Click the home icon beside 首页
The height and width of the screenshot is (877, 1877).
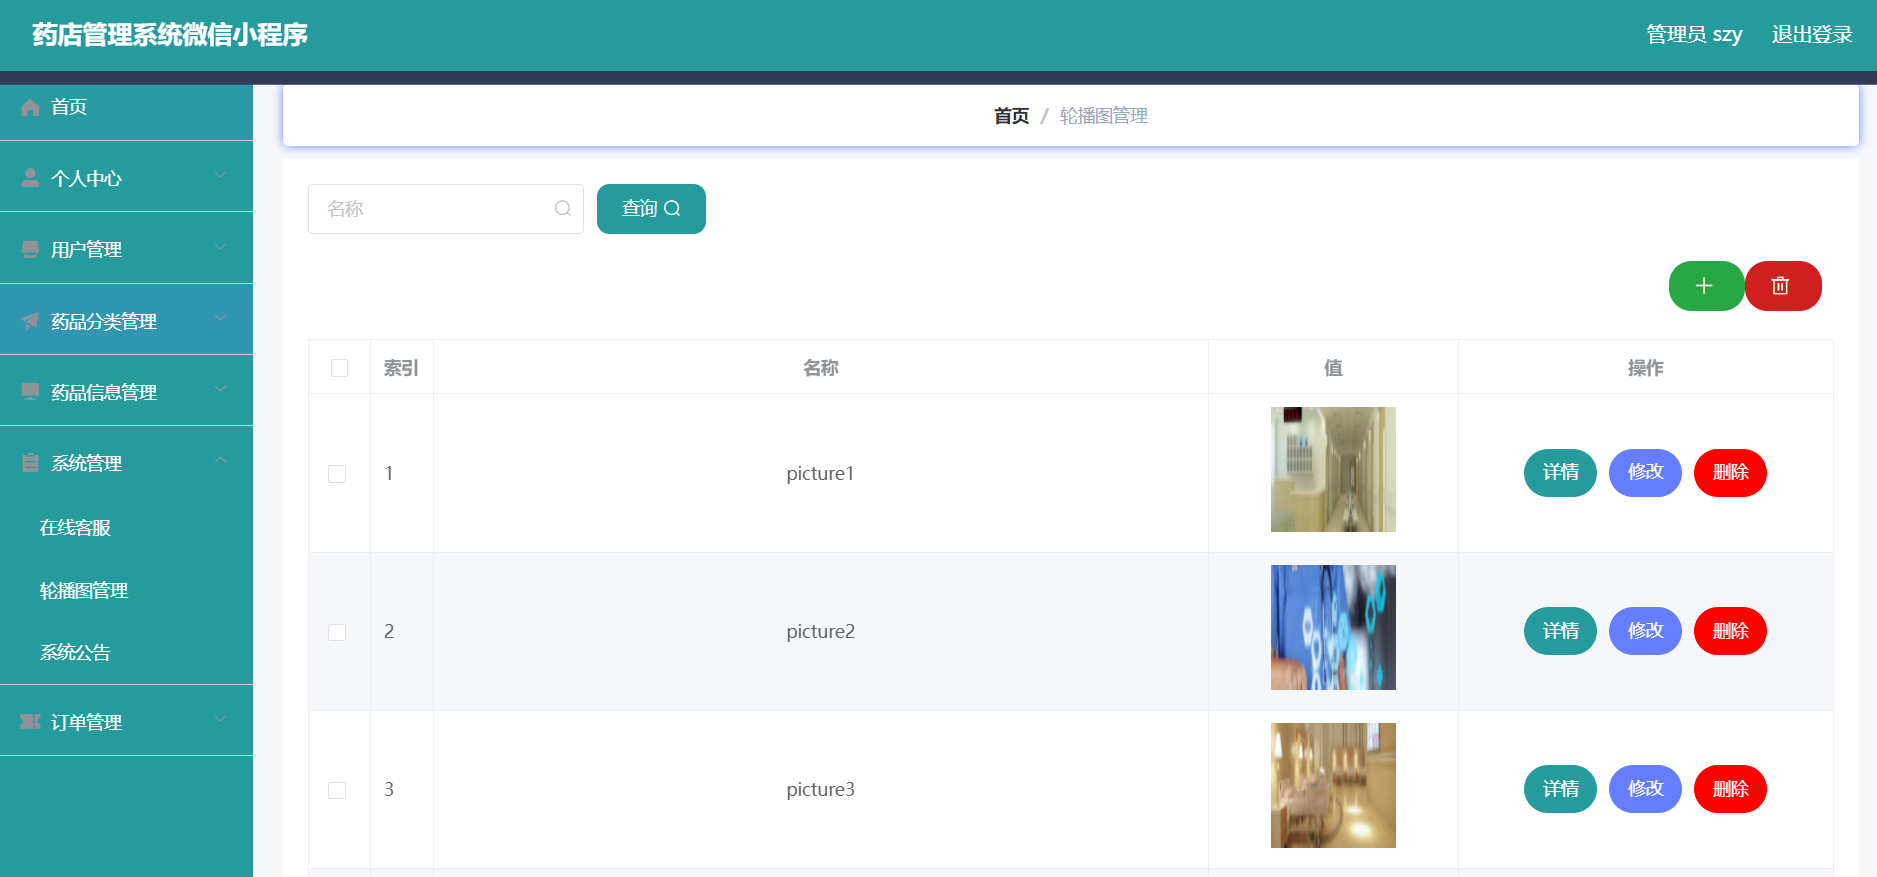click(x=30, y=107)
